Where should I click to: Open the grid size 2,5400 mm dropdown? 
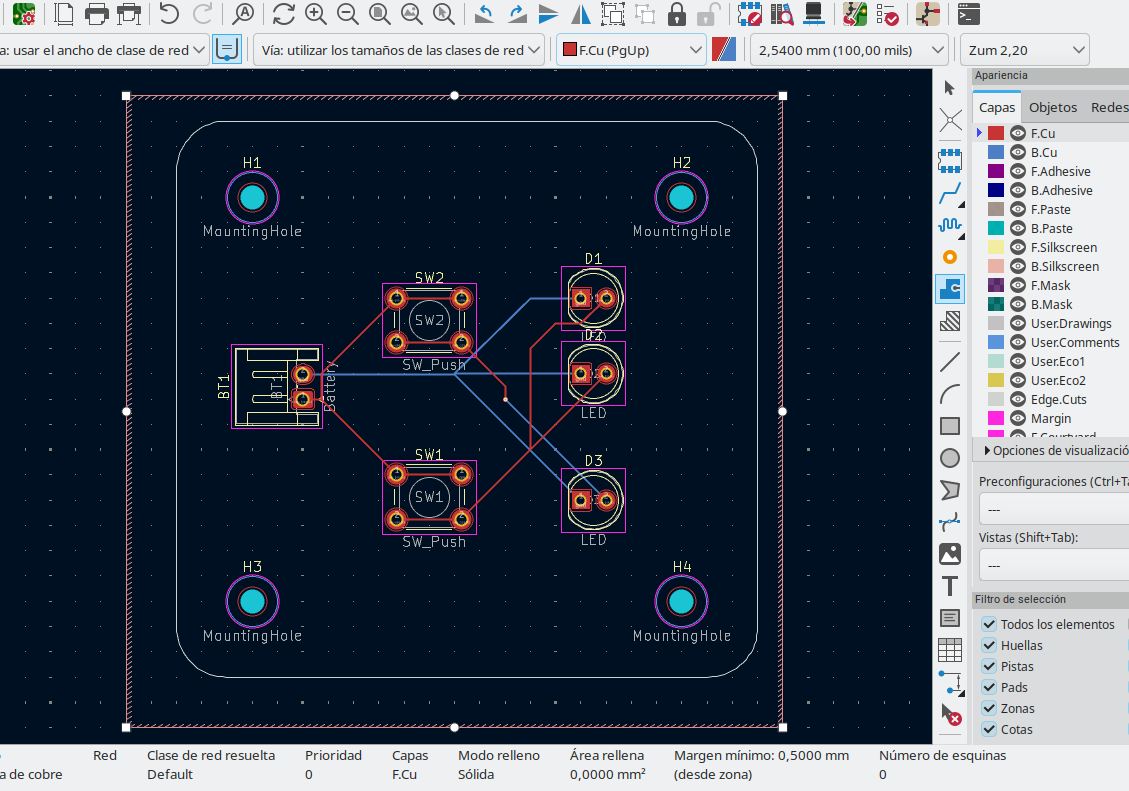848,50
